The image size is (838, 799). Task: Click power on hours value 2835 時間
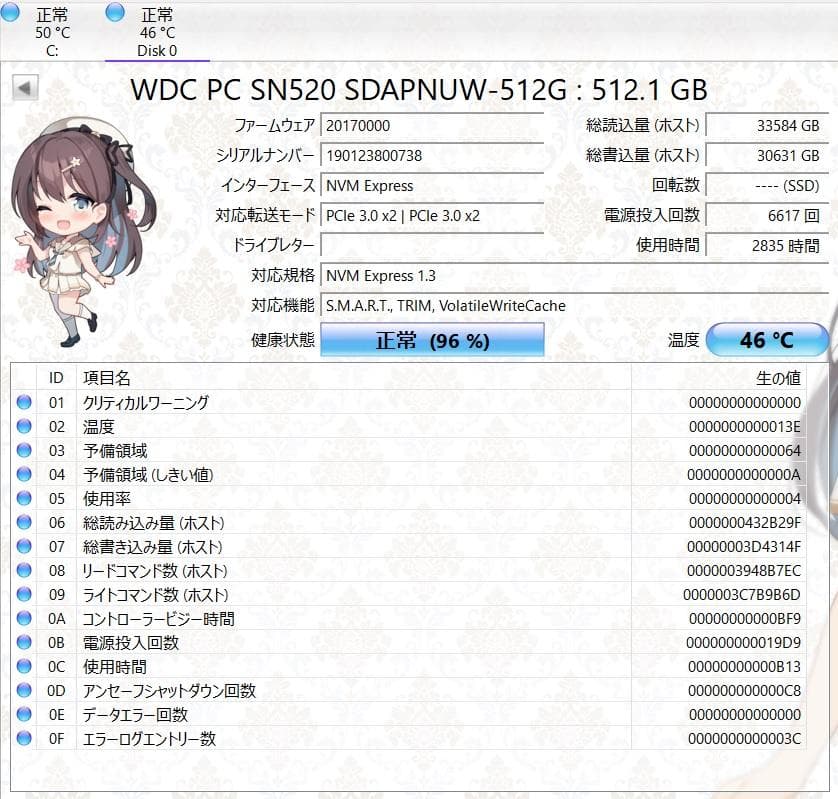(x=767, y=245)
